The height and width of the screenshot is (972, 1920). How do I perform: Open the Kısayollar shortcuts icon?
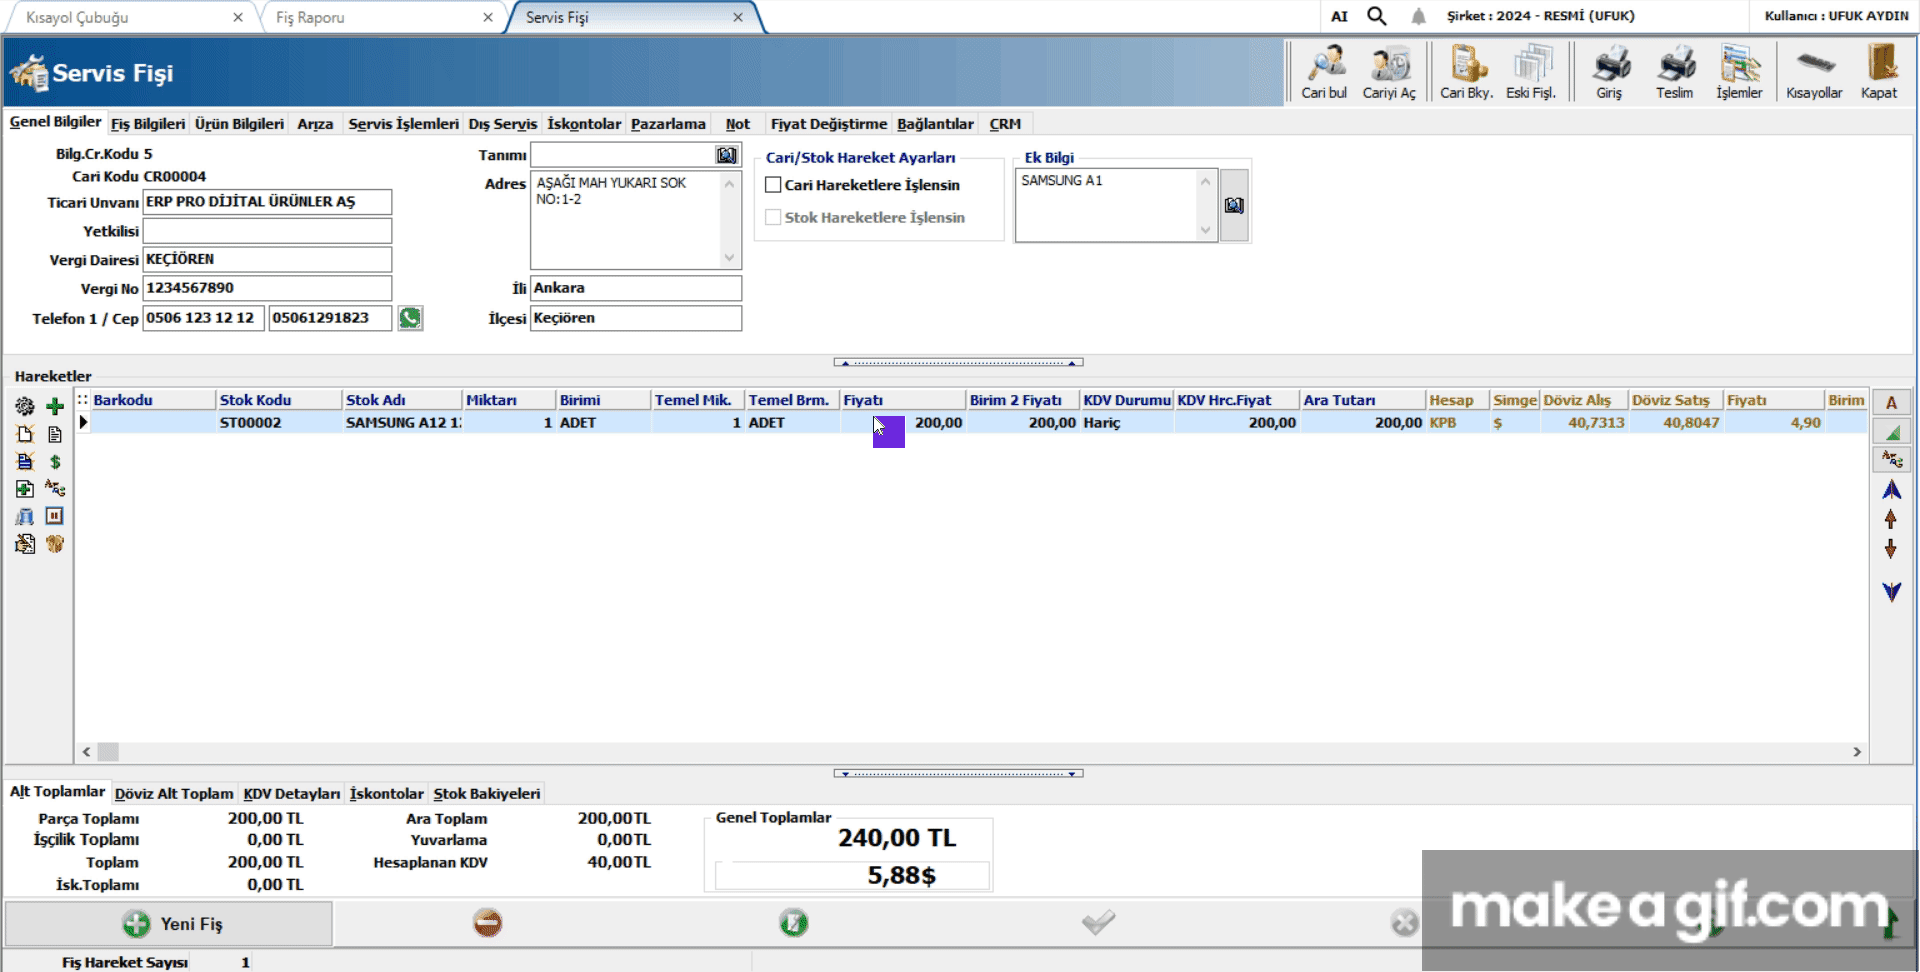tap(1814, 71)
